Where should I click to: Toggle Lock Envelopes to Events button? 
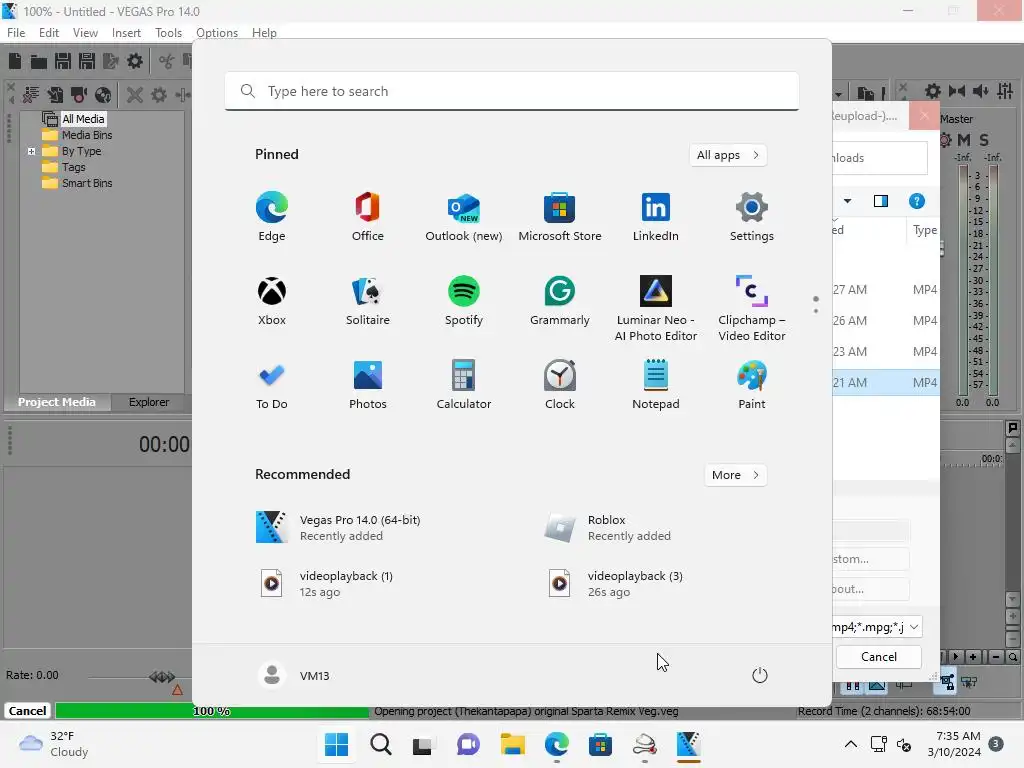coord(947,683)
